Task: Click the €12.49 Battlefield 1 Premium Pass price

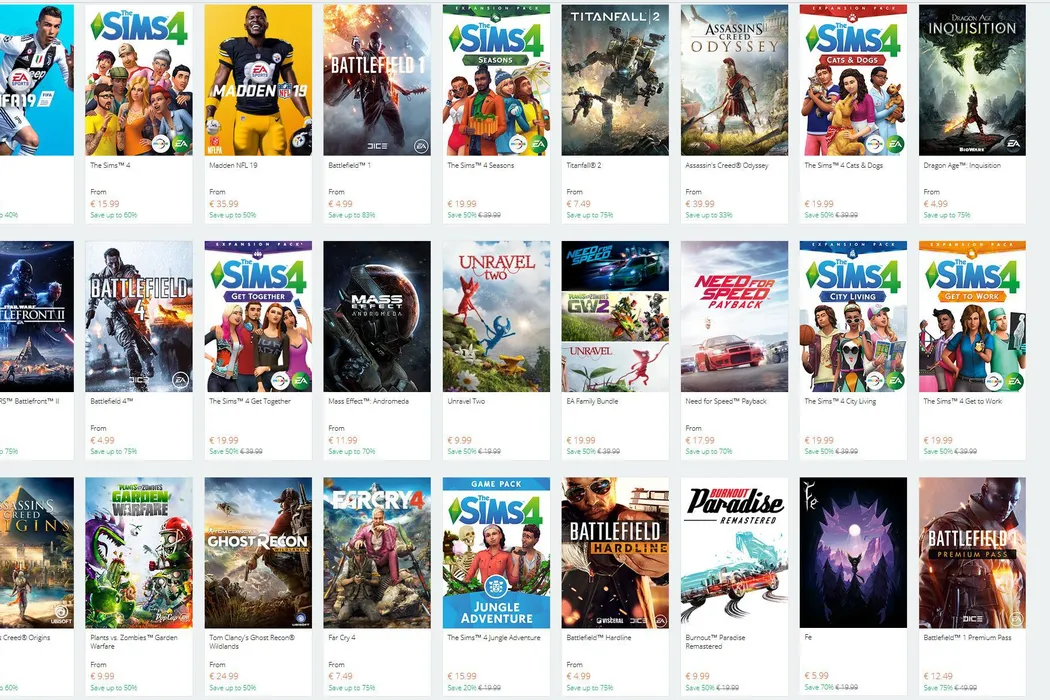Action: [938, 677]
